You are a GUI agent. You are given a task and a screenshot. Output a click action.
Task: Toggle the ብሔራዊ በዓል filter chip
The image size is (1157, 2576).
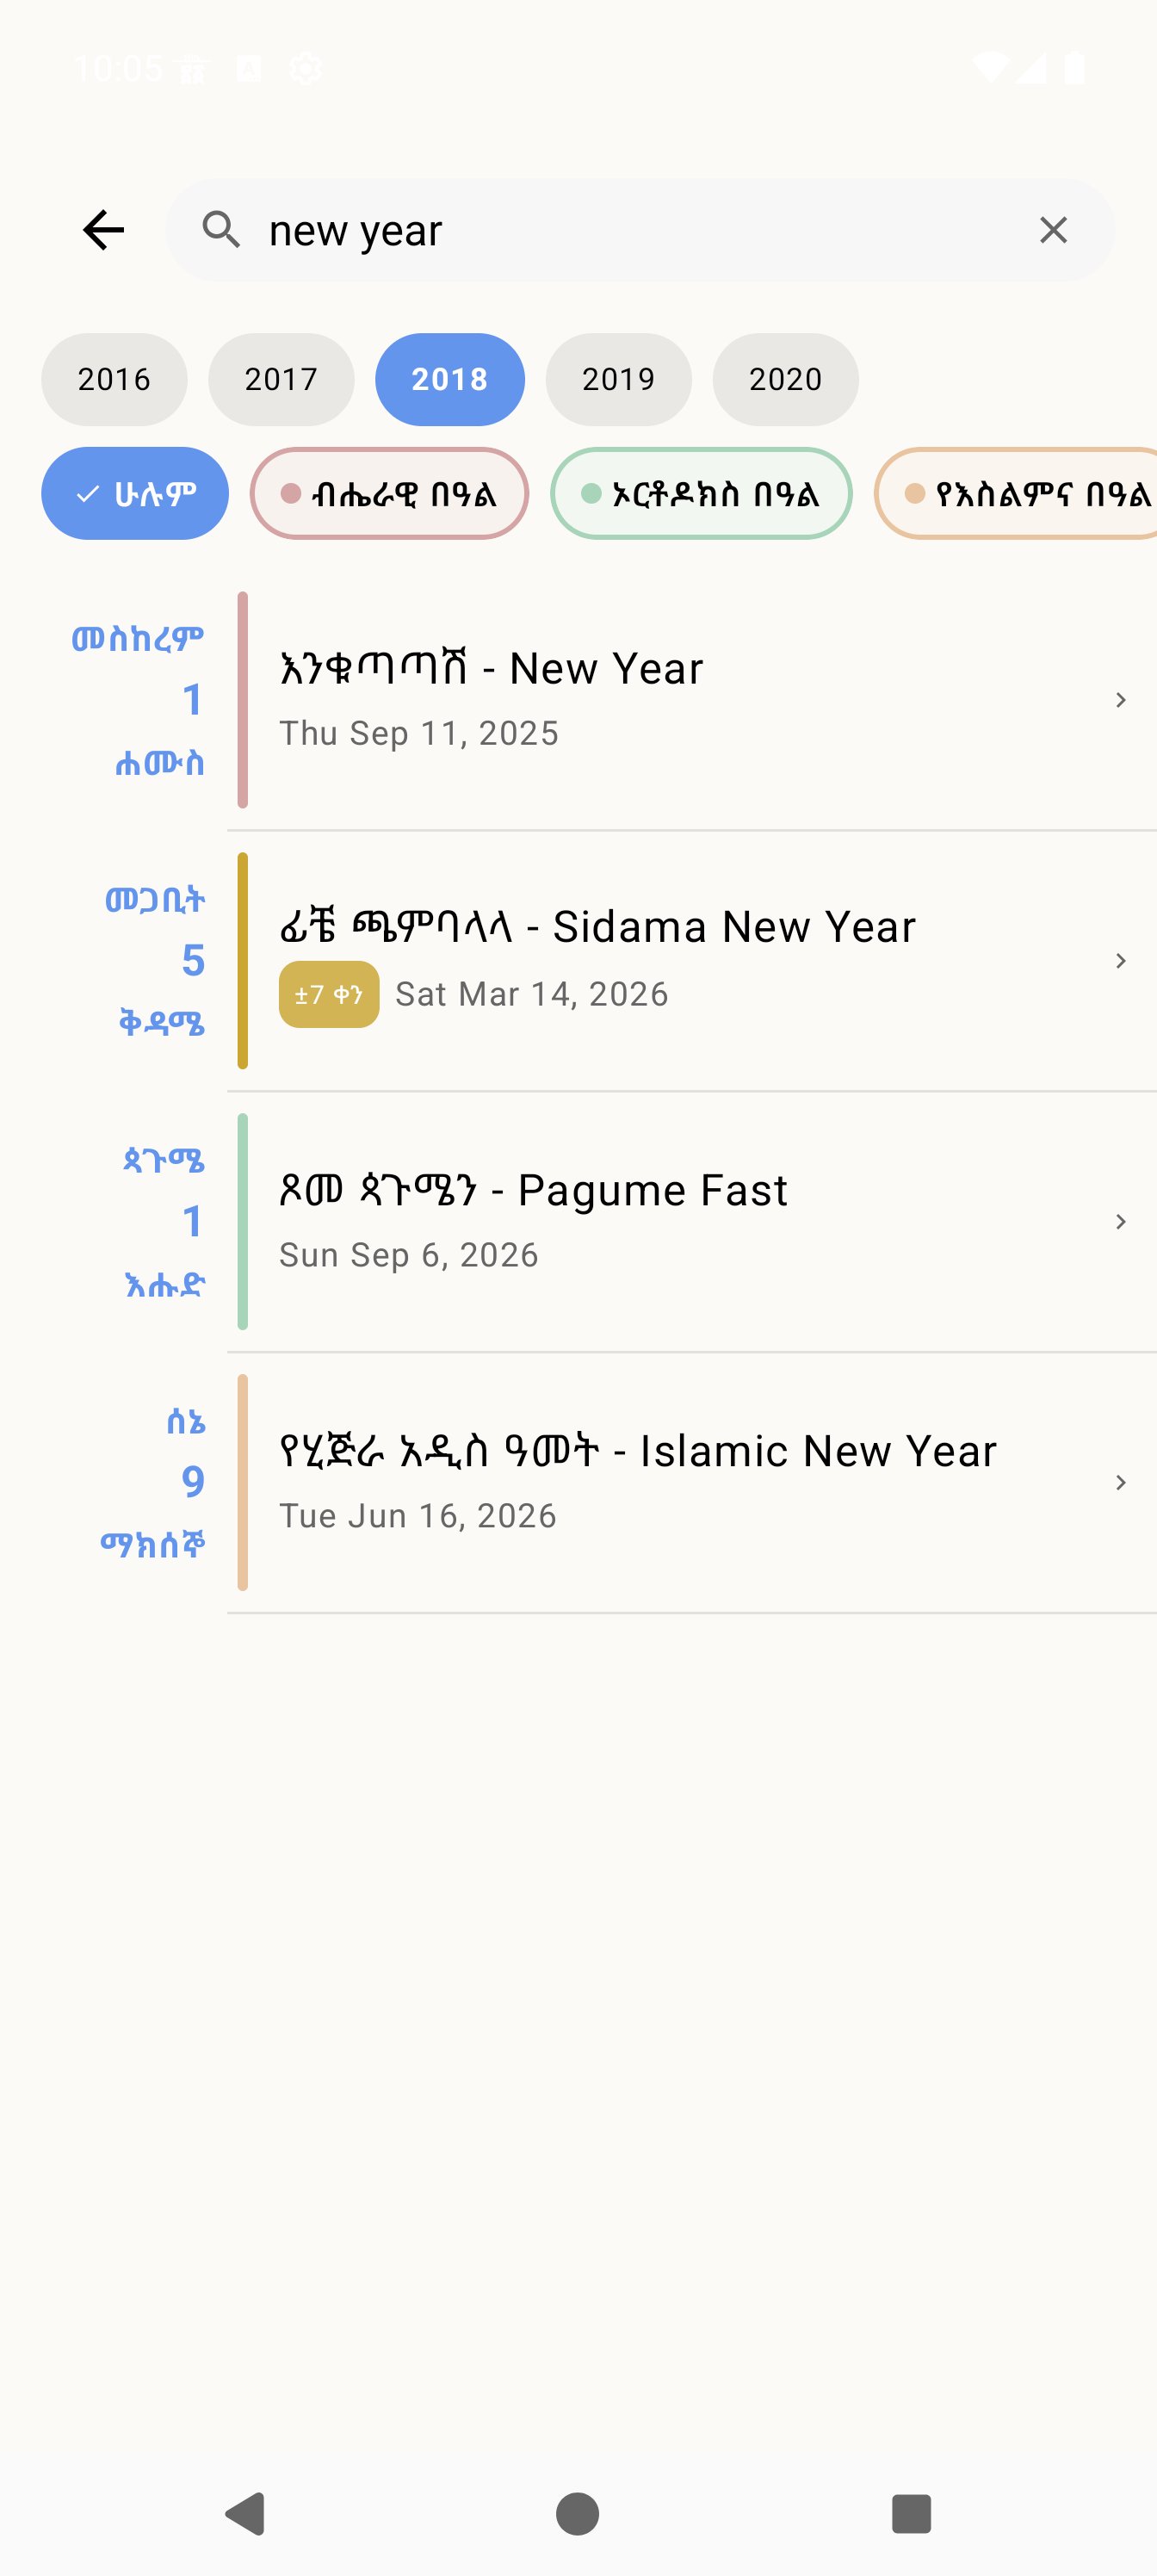pos(389,493)
